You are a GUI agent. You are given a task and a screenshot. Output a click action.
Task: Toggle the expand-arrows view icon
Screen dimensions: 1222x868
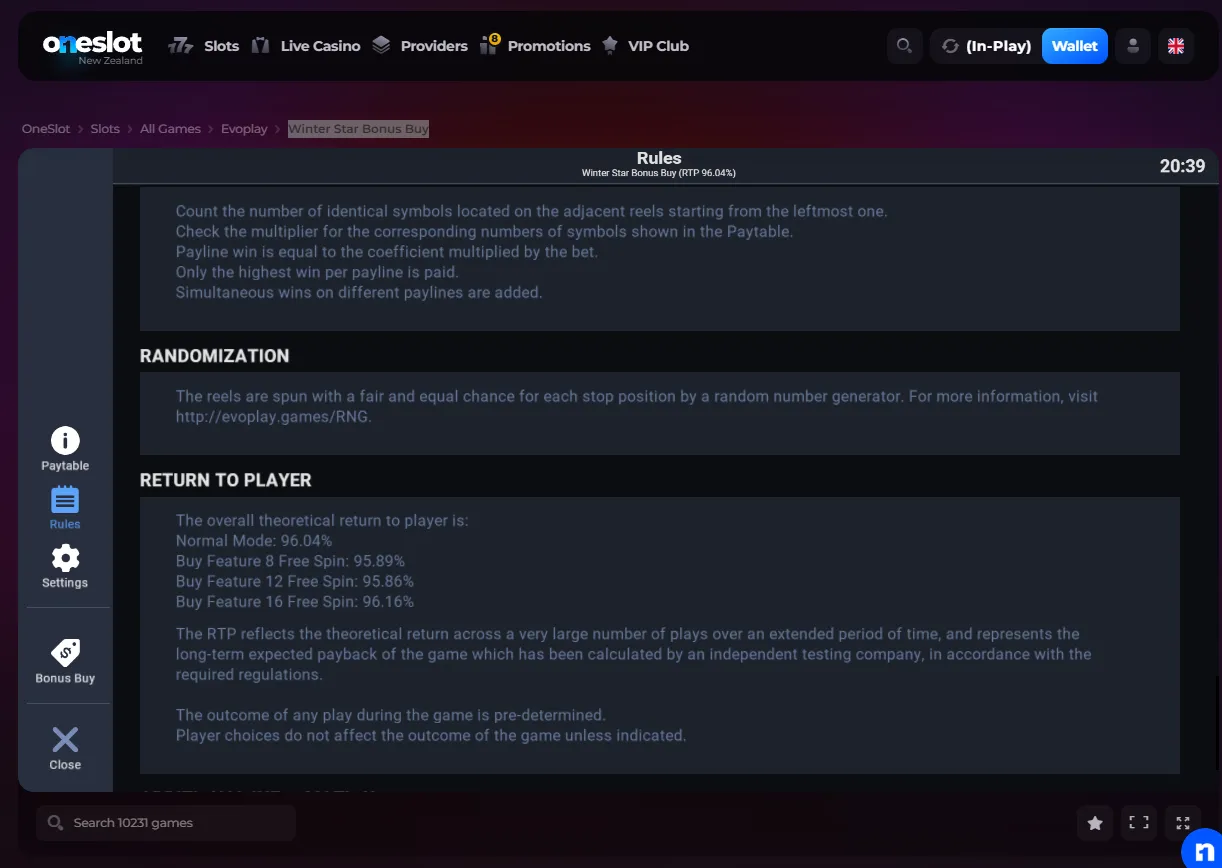[1183, 823]
